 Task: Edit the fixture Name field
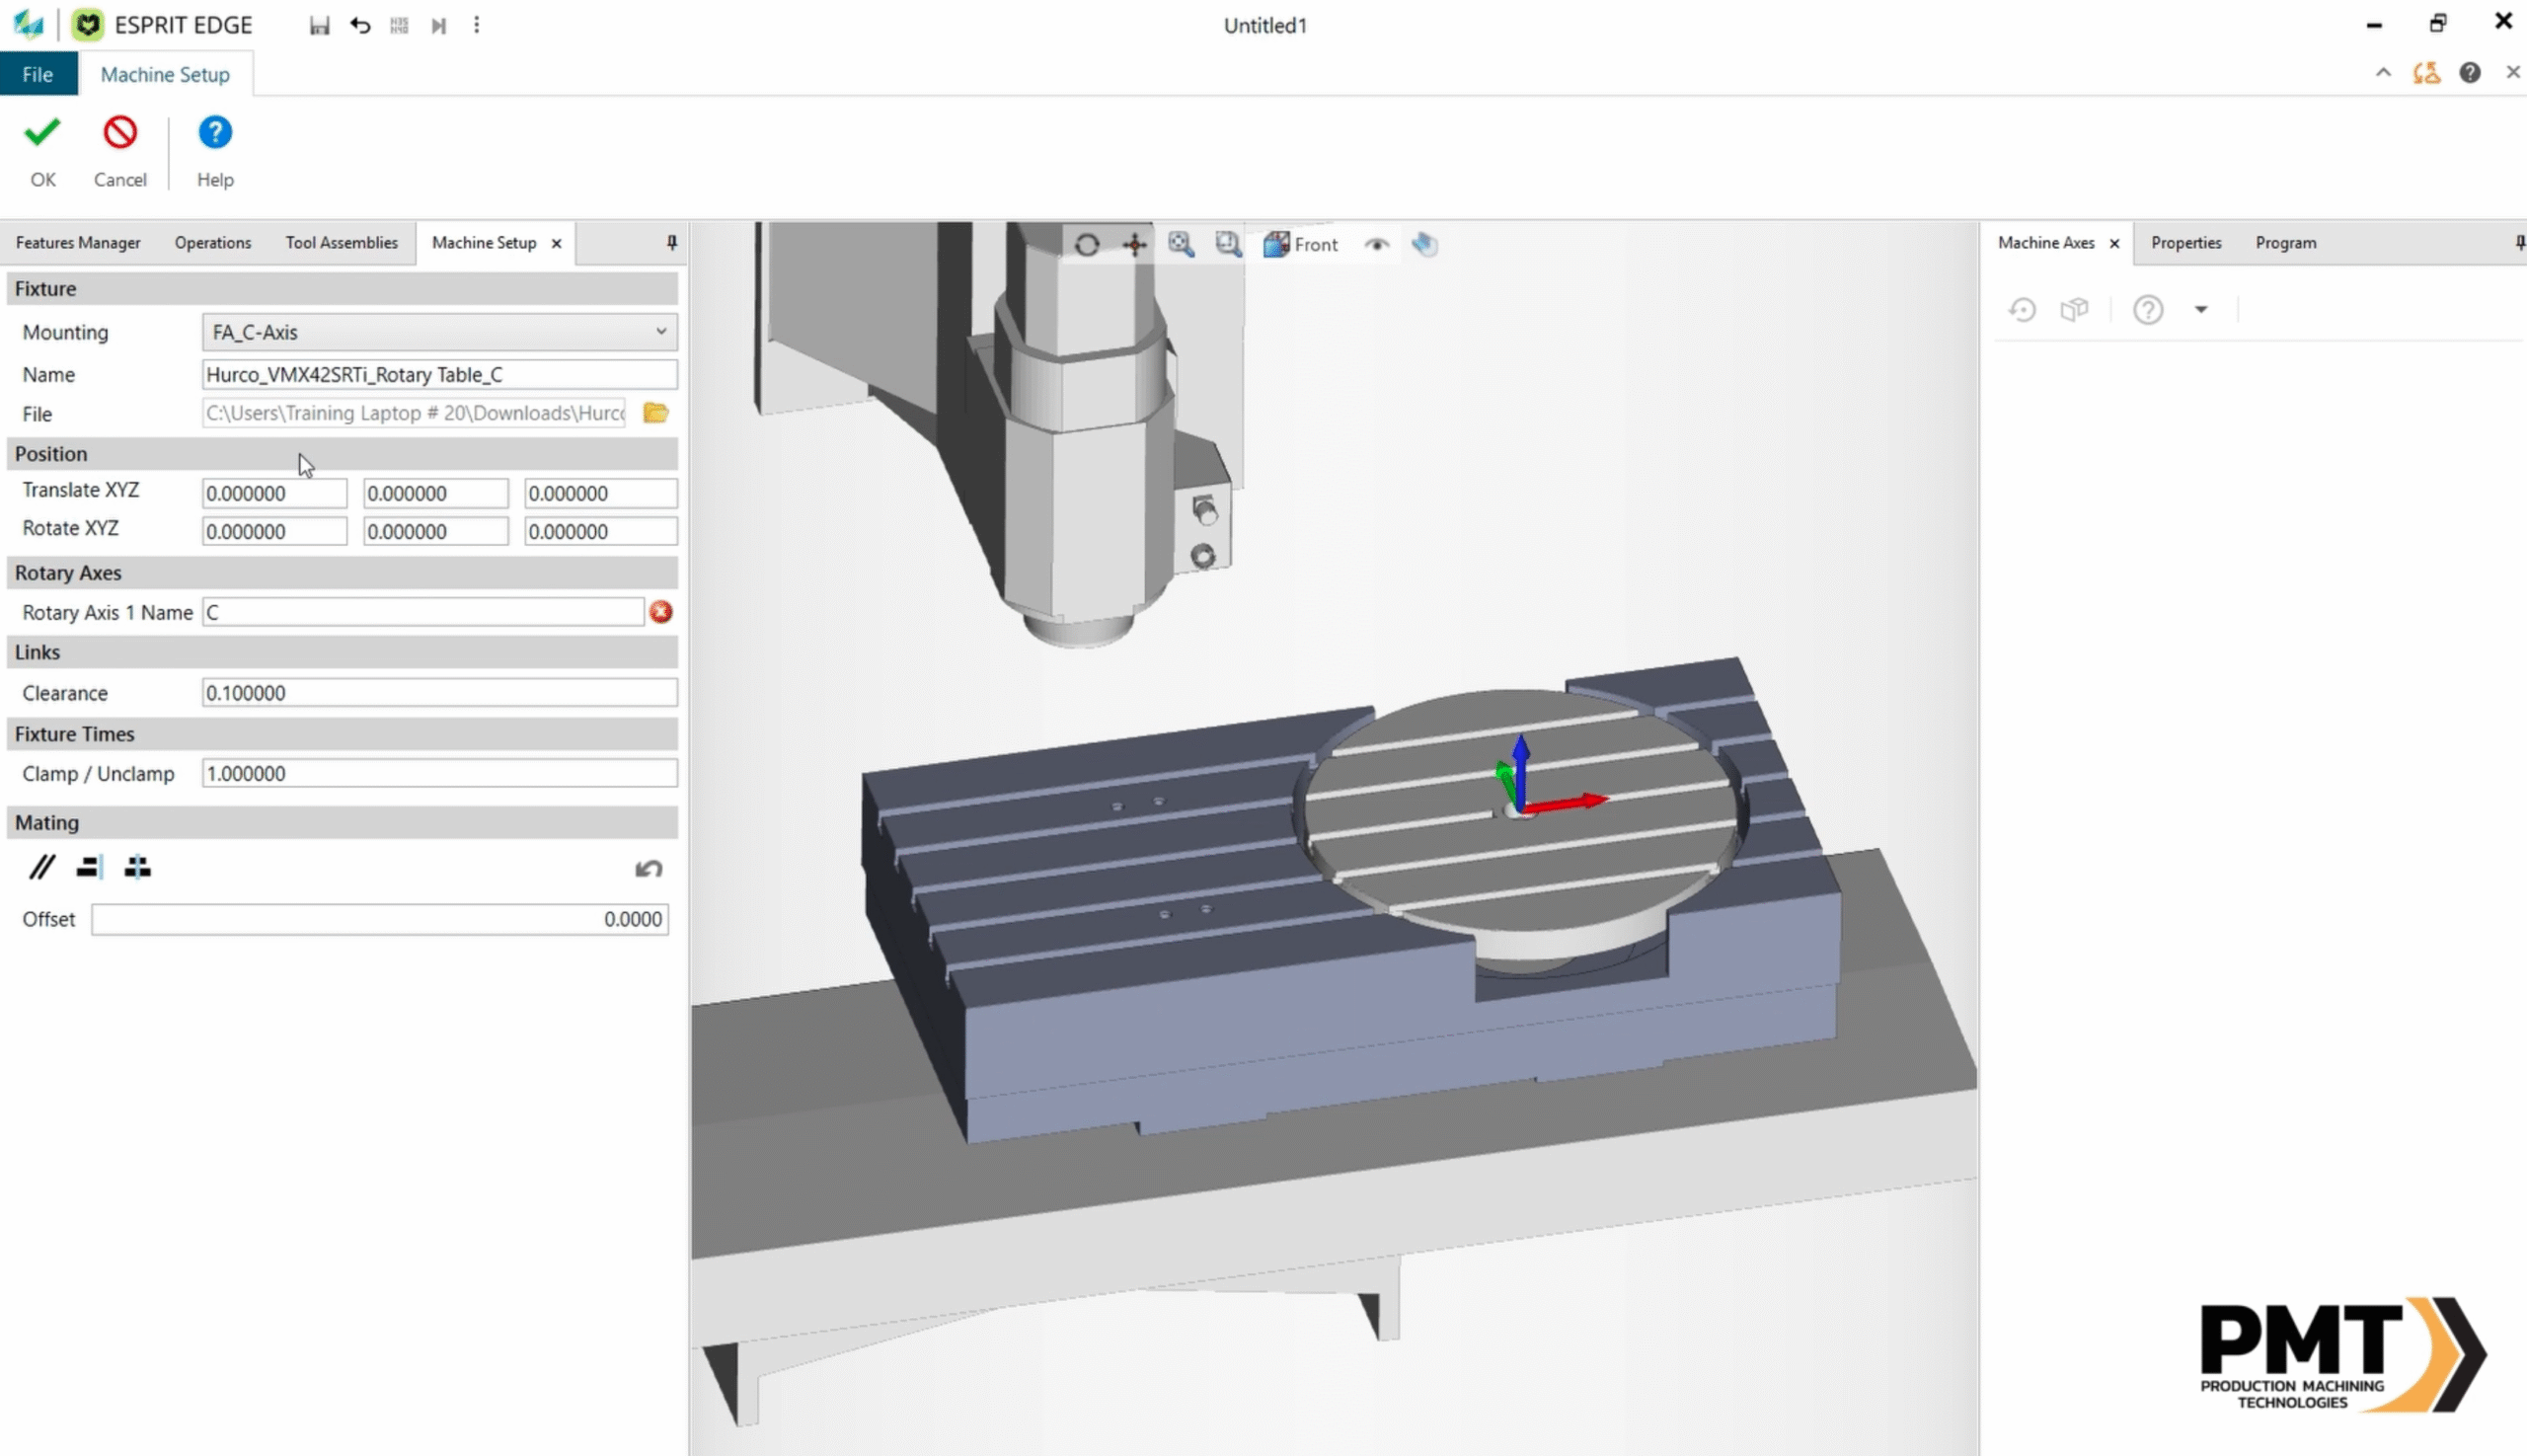[x=440, y=375]
